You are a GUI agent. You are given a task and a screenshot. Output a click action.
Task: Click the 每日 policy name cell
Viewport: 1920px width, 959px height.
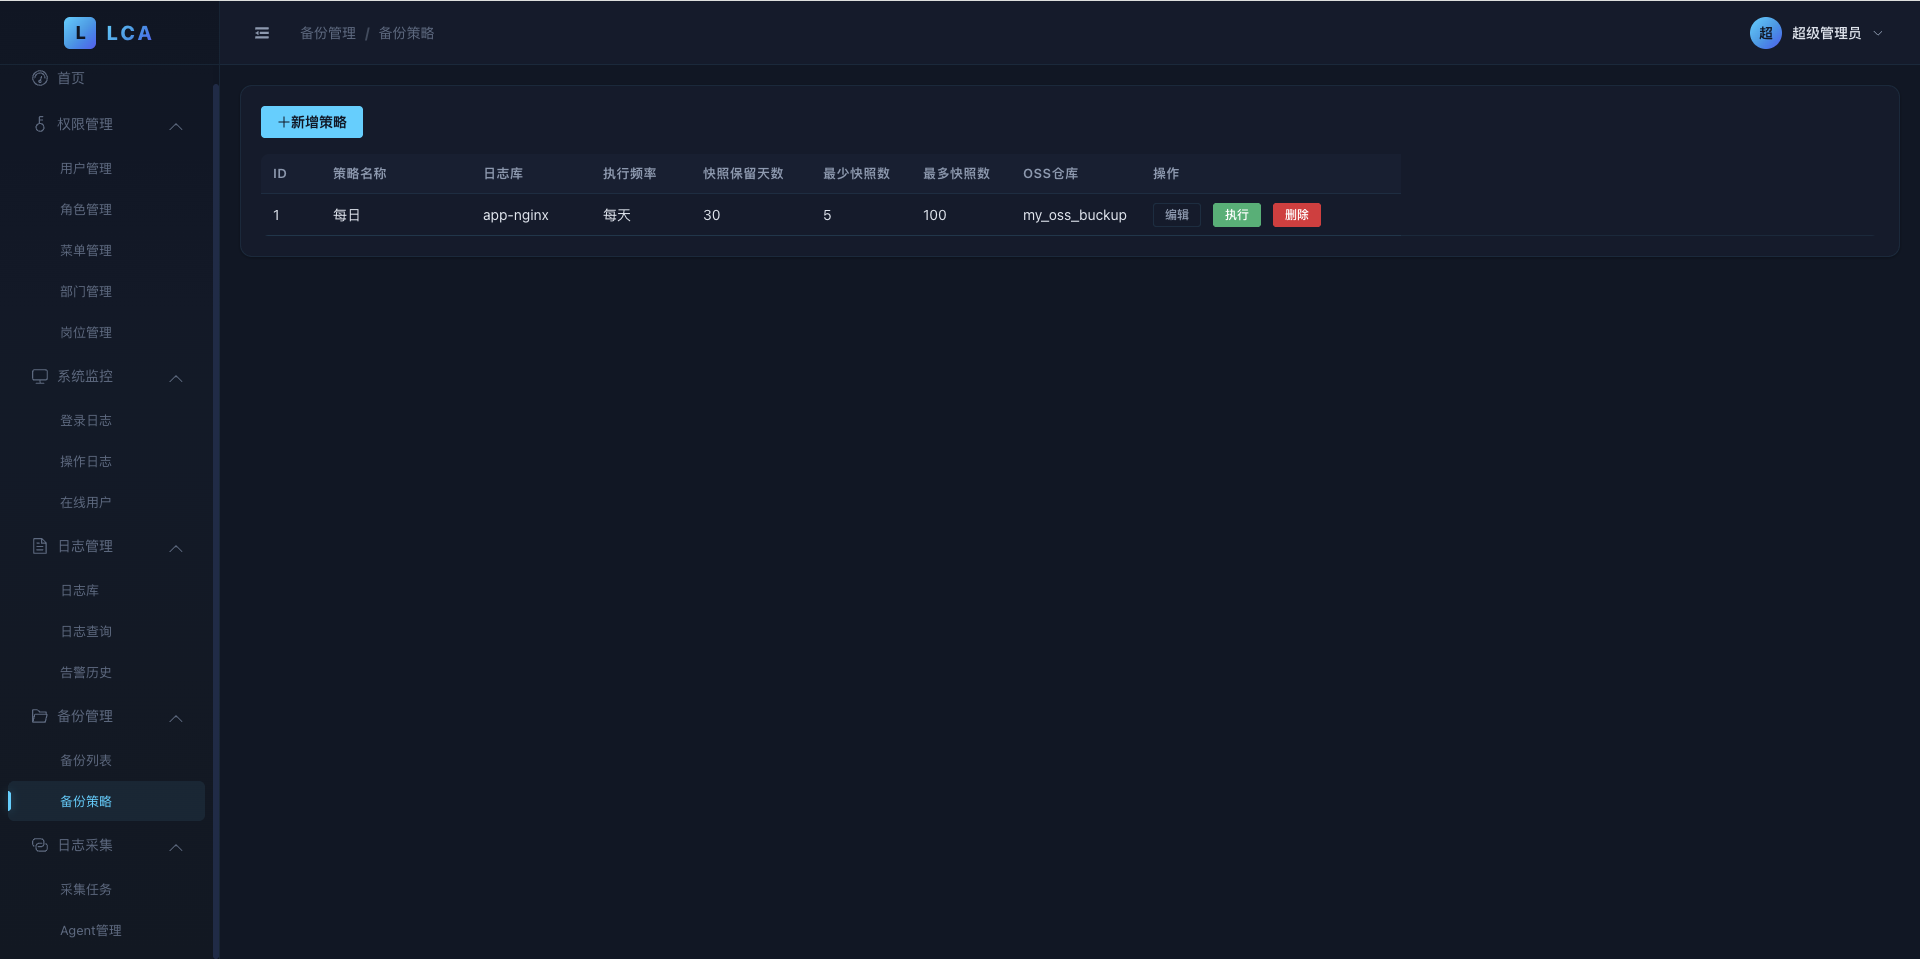[347, 215]
